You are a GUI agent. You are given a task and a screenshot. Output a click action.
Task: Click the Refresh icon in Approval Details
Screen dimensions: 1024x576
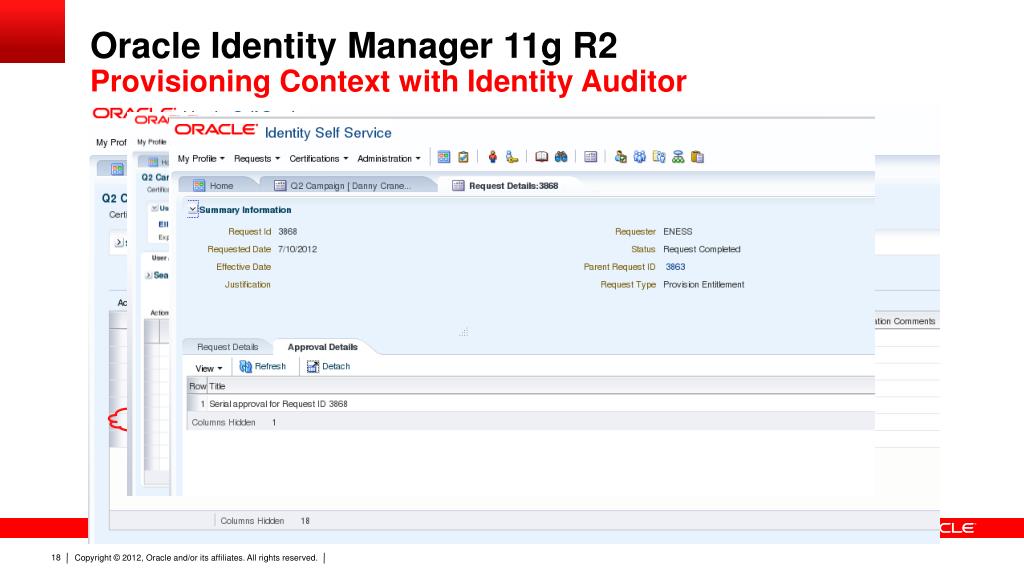[246, 366]
